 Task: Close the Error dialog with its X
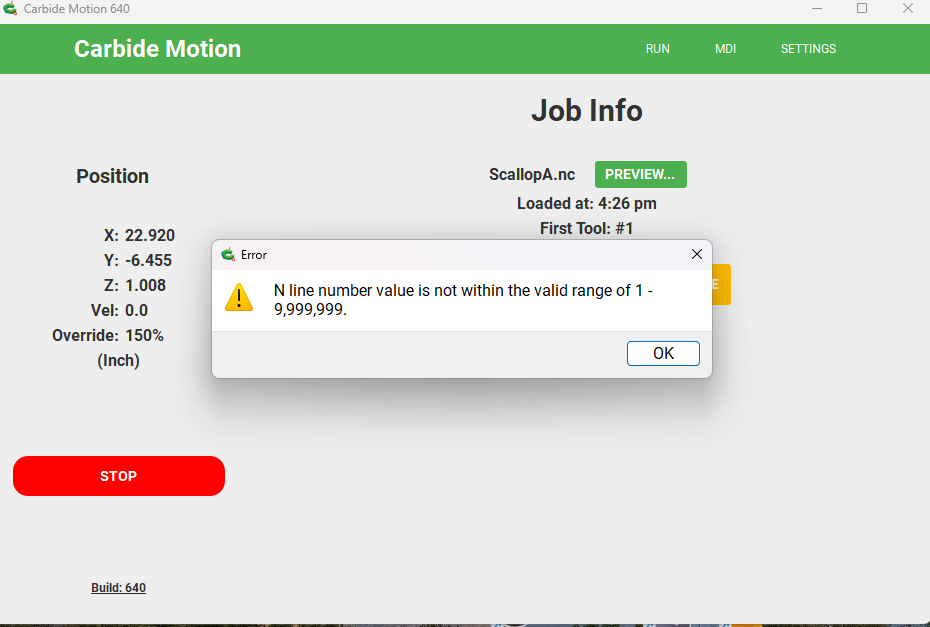pos(697,254)
